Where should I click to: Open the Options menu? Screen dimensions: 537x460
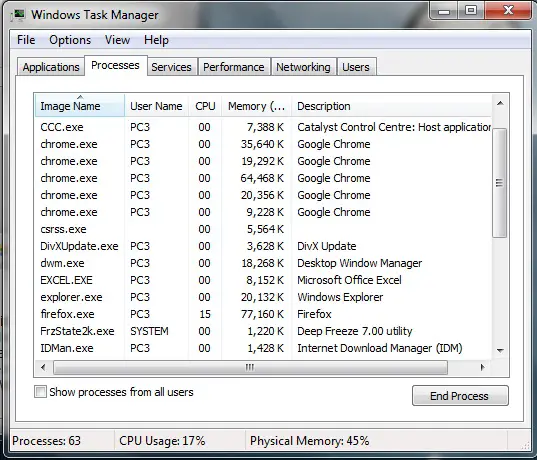pos(70,40)
